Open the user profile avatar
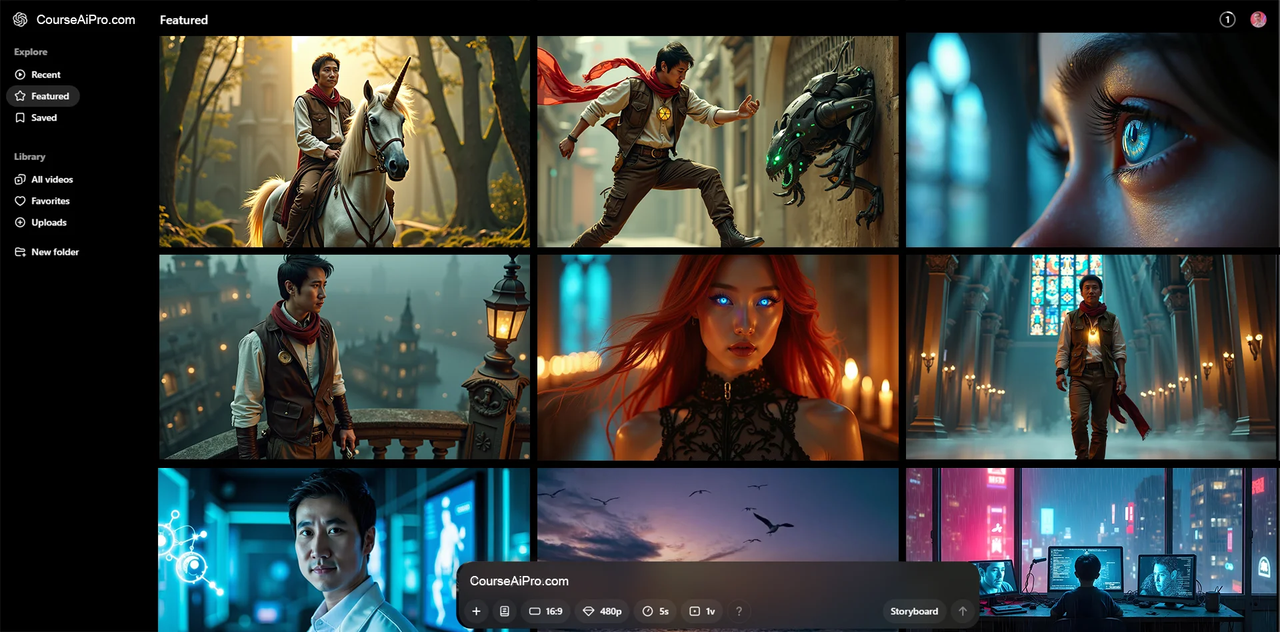 tap(1258, 19)
